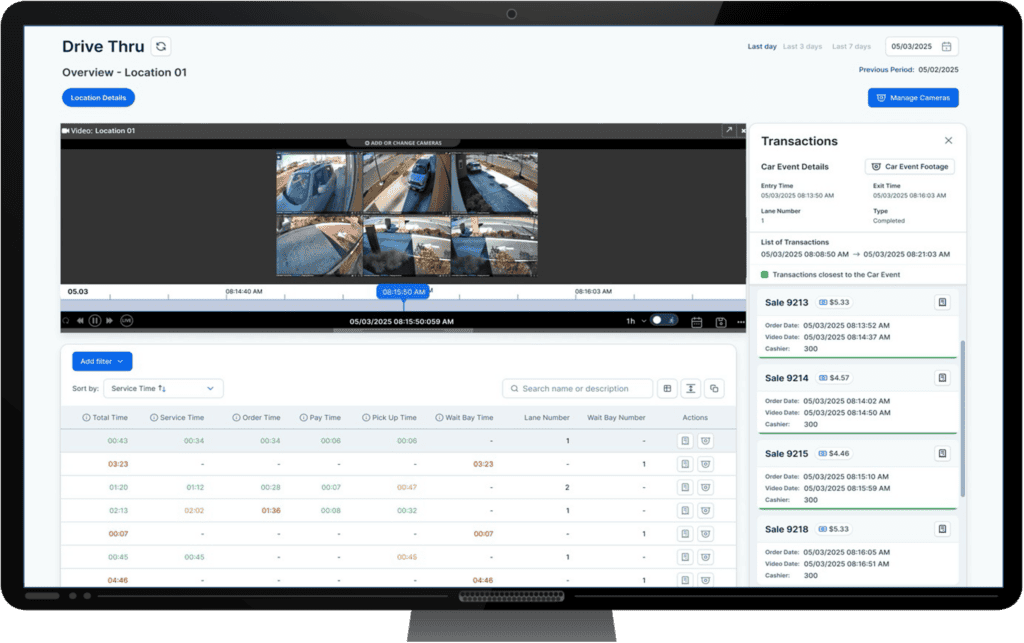This screenshot has height=643, width=1024.
Task: Click the Manage Cameras button
Action: coord(913,98)
